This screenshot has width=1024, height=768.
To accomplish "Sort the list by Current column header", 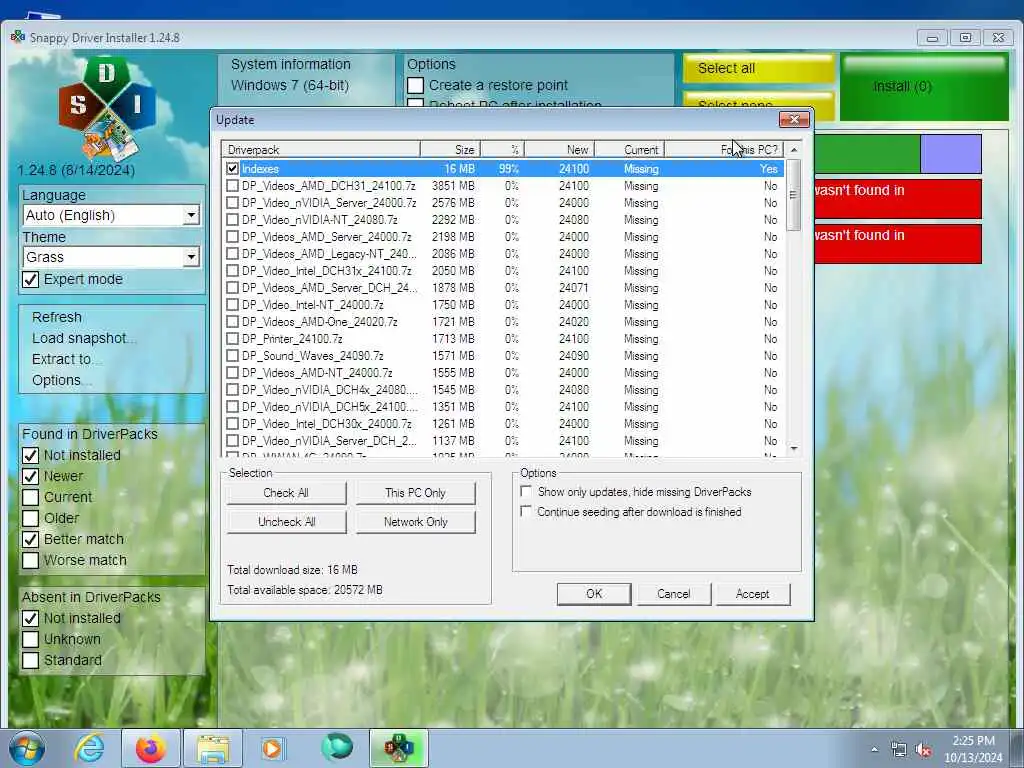I will tap(630, 150).
